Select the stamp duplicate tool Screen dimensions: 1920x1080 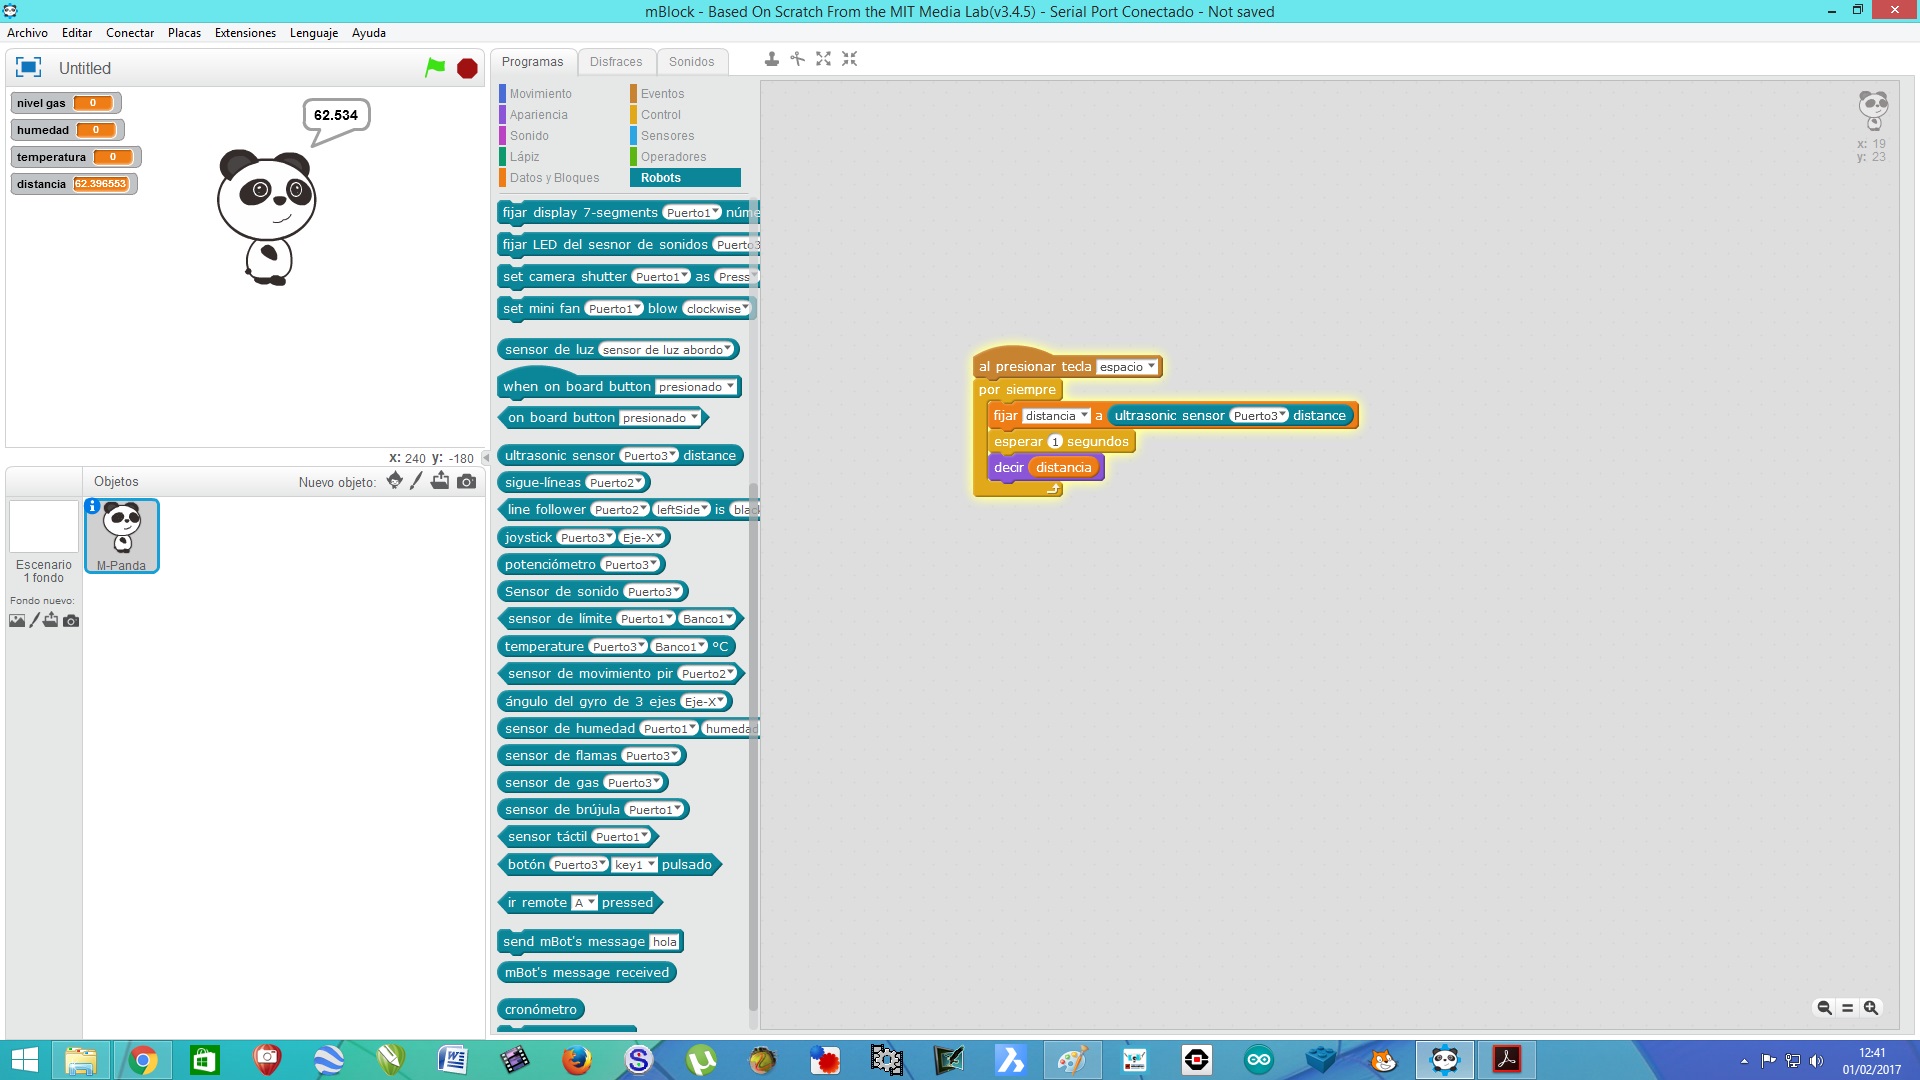click(771, 59)
